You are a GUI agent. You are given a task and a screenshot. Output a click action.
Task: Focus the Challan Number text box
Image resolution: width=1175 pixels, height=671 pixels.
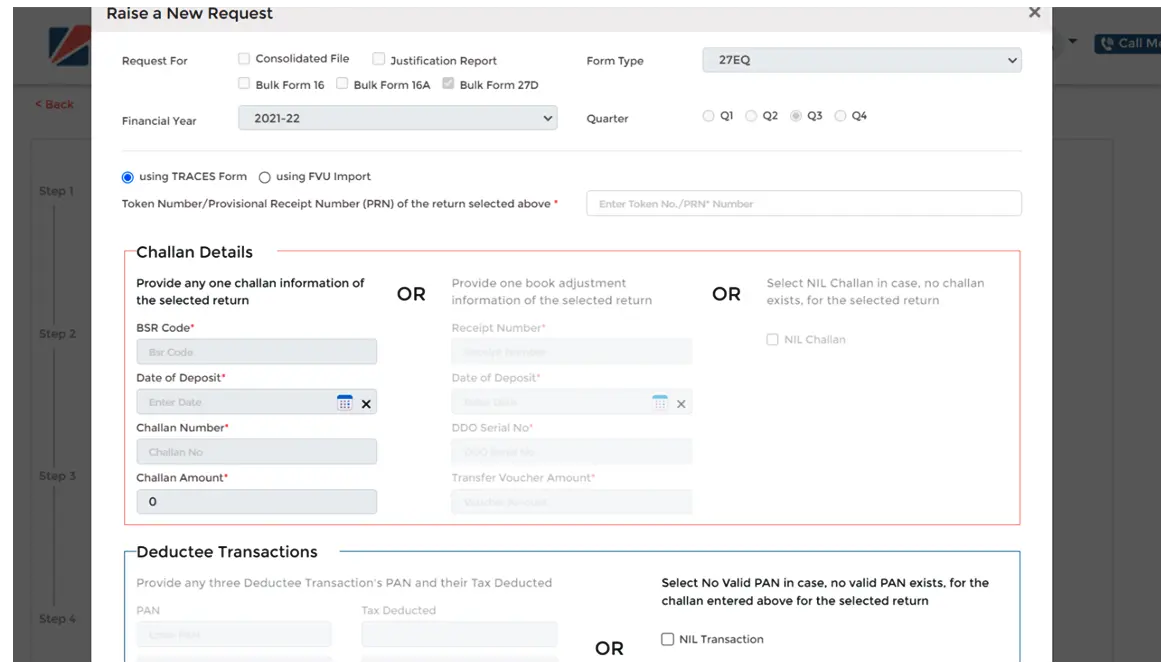(x=256, y=452)
